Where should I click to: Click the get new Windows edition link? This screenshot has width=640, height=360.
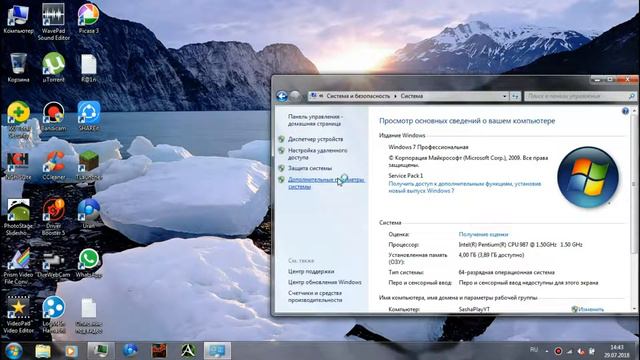[x=464, y=187]
